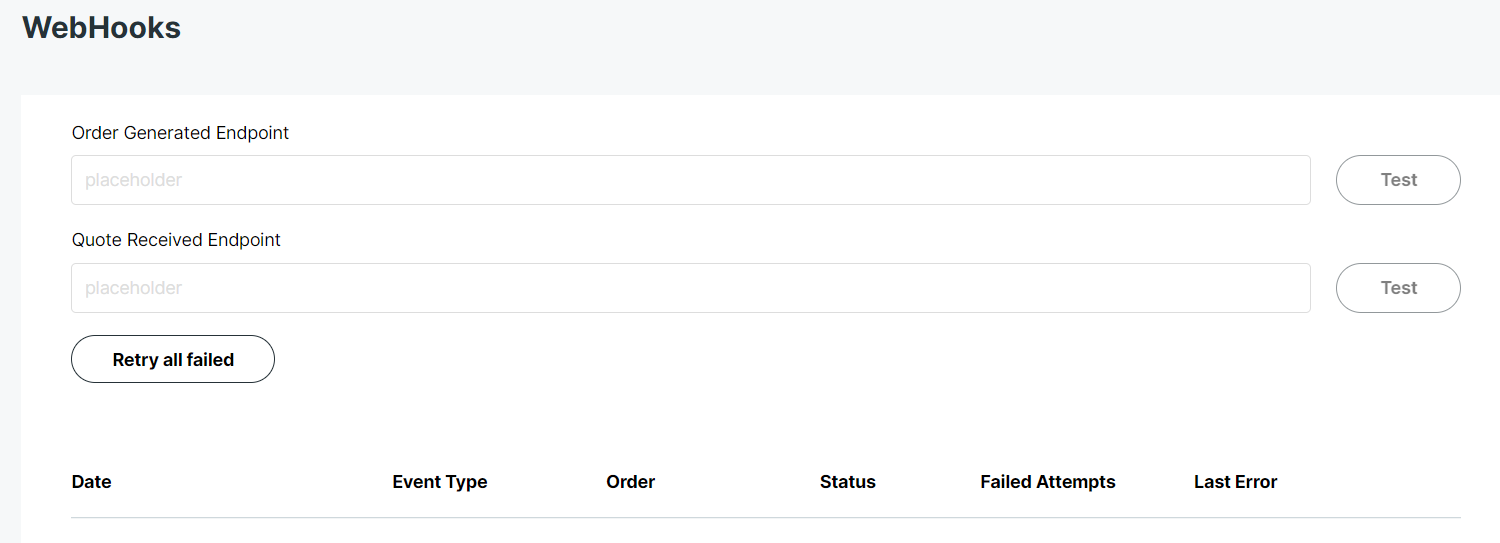Select the Failed Attempts column header

[1047, 482]
